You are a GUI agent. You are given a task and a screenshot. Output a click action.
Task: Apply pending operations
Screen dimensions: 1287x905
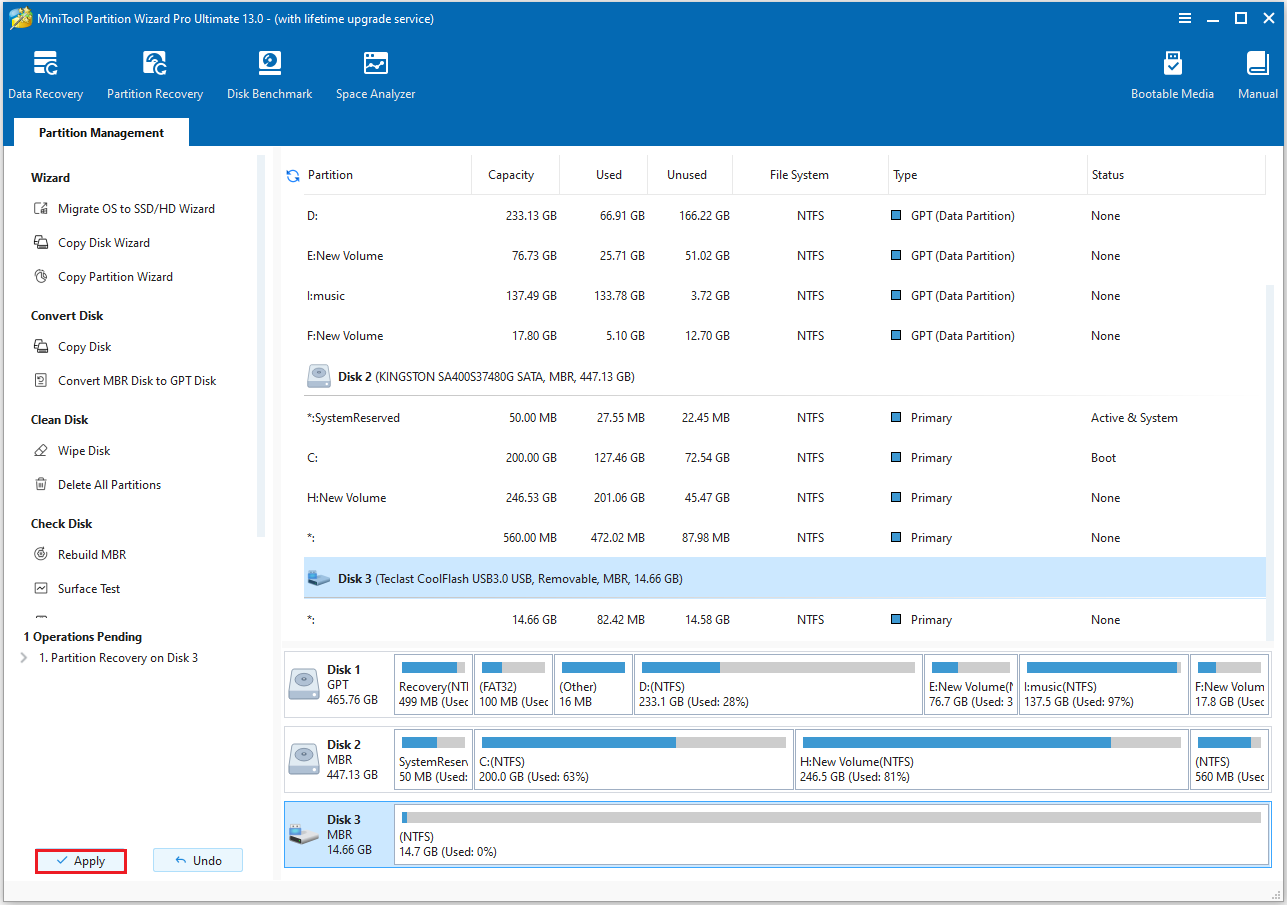tap(81, 861)
